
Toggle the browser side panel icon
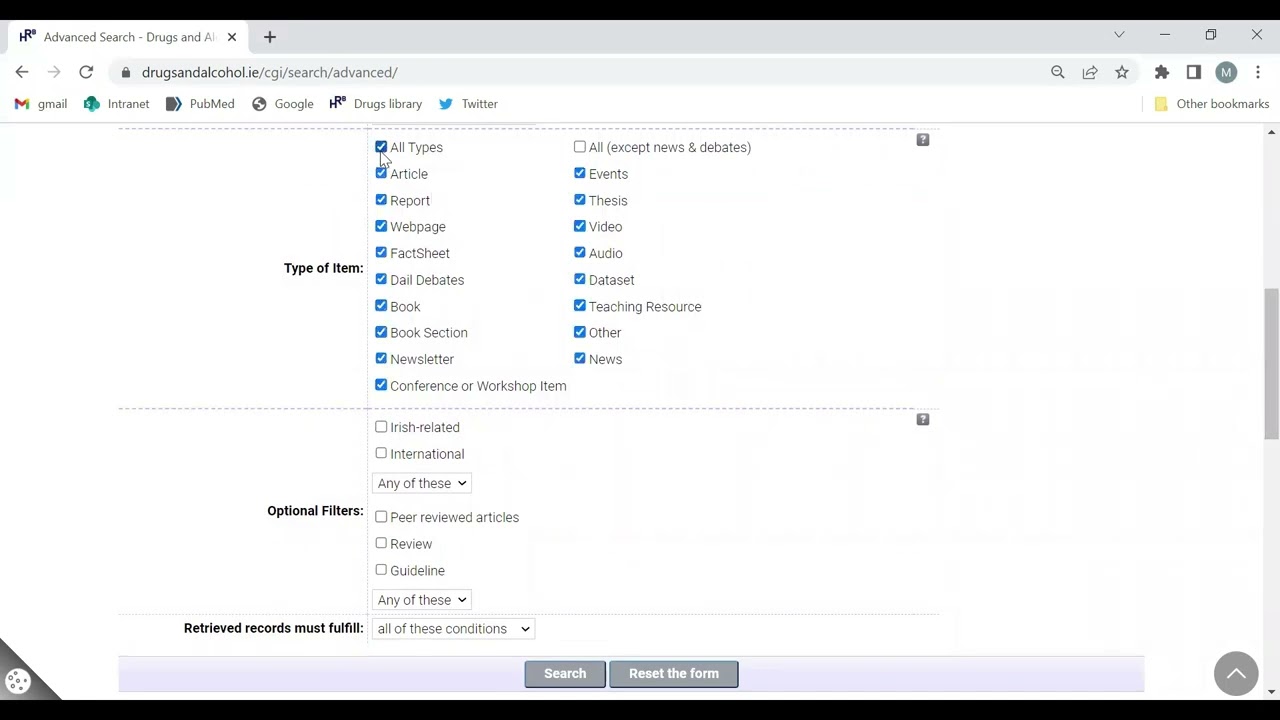(1194, 72)
